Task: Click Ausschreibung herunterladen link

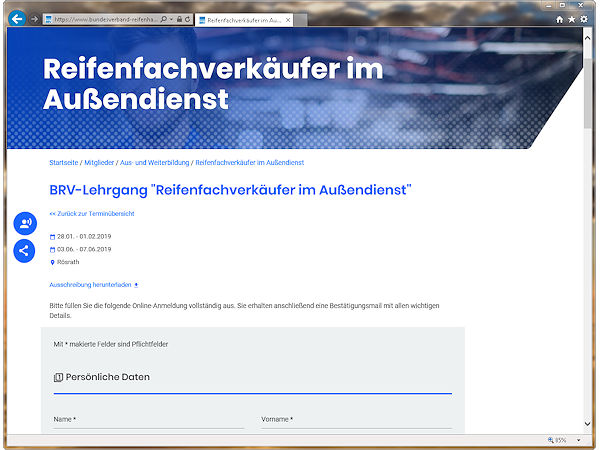Action: [x=90, y=285]
